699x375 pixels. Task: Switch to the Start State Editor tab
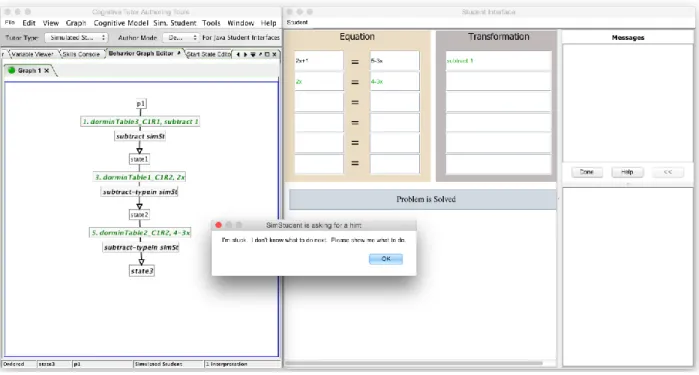pos(208,54)
